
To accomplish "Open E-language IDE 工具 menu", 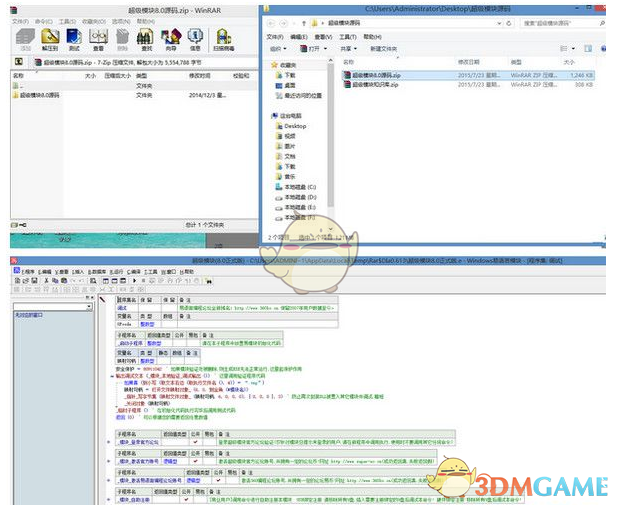I will (x=150, y=272).
